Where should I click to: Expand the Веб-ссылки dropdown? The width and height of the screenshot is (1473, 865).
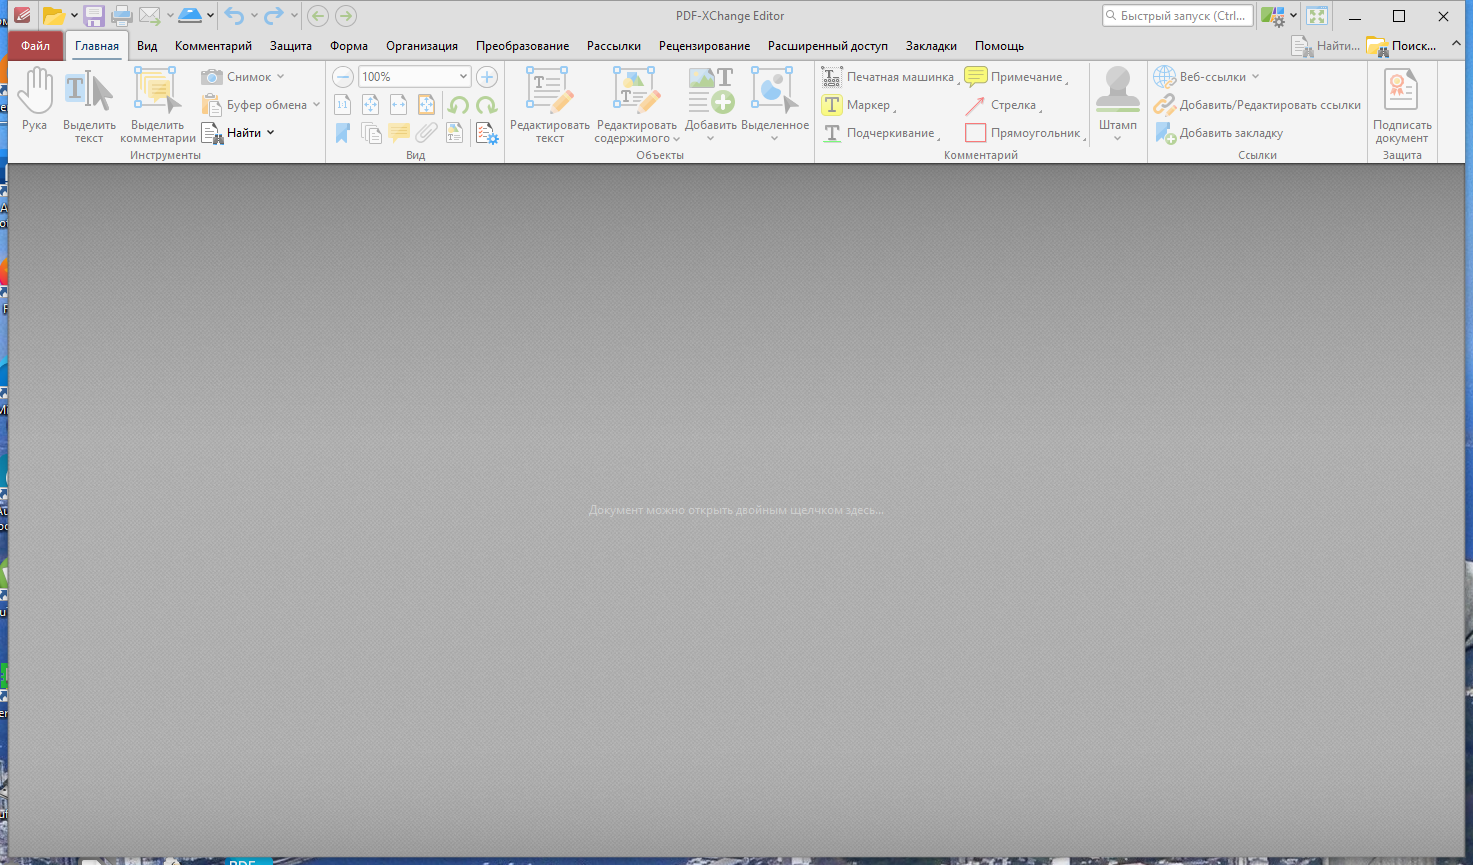tap(1256, 77)
